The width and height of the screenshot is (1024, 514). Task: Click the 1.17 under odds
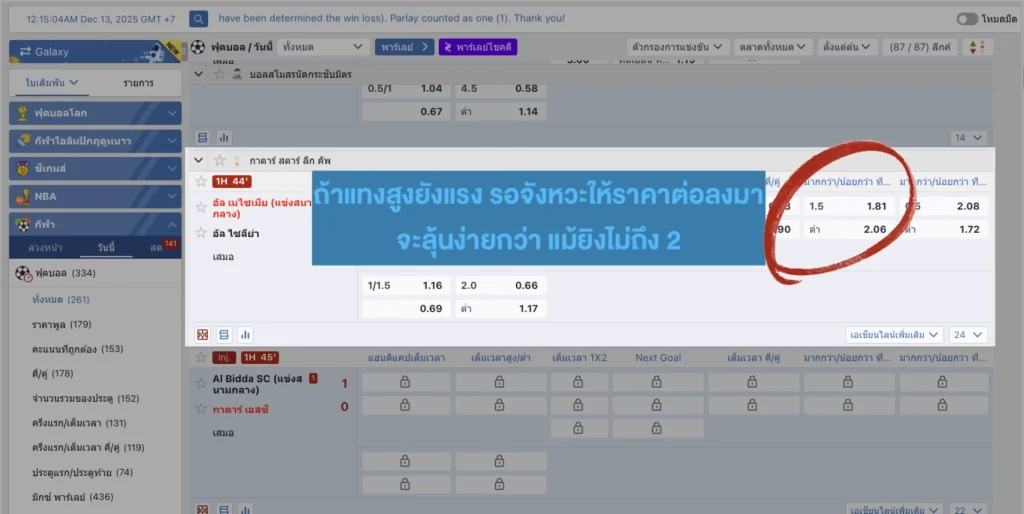[528, 308]
